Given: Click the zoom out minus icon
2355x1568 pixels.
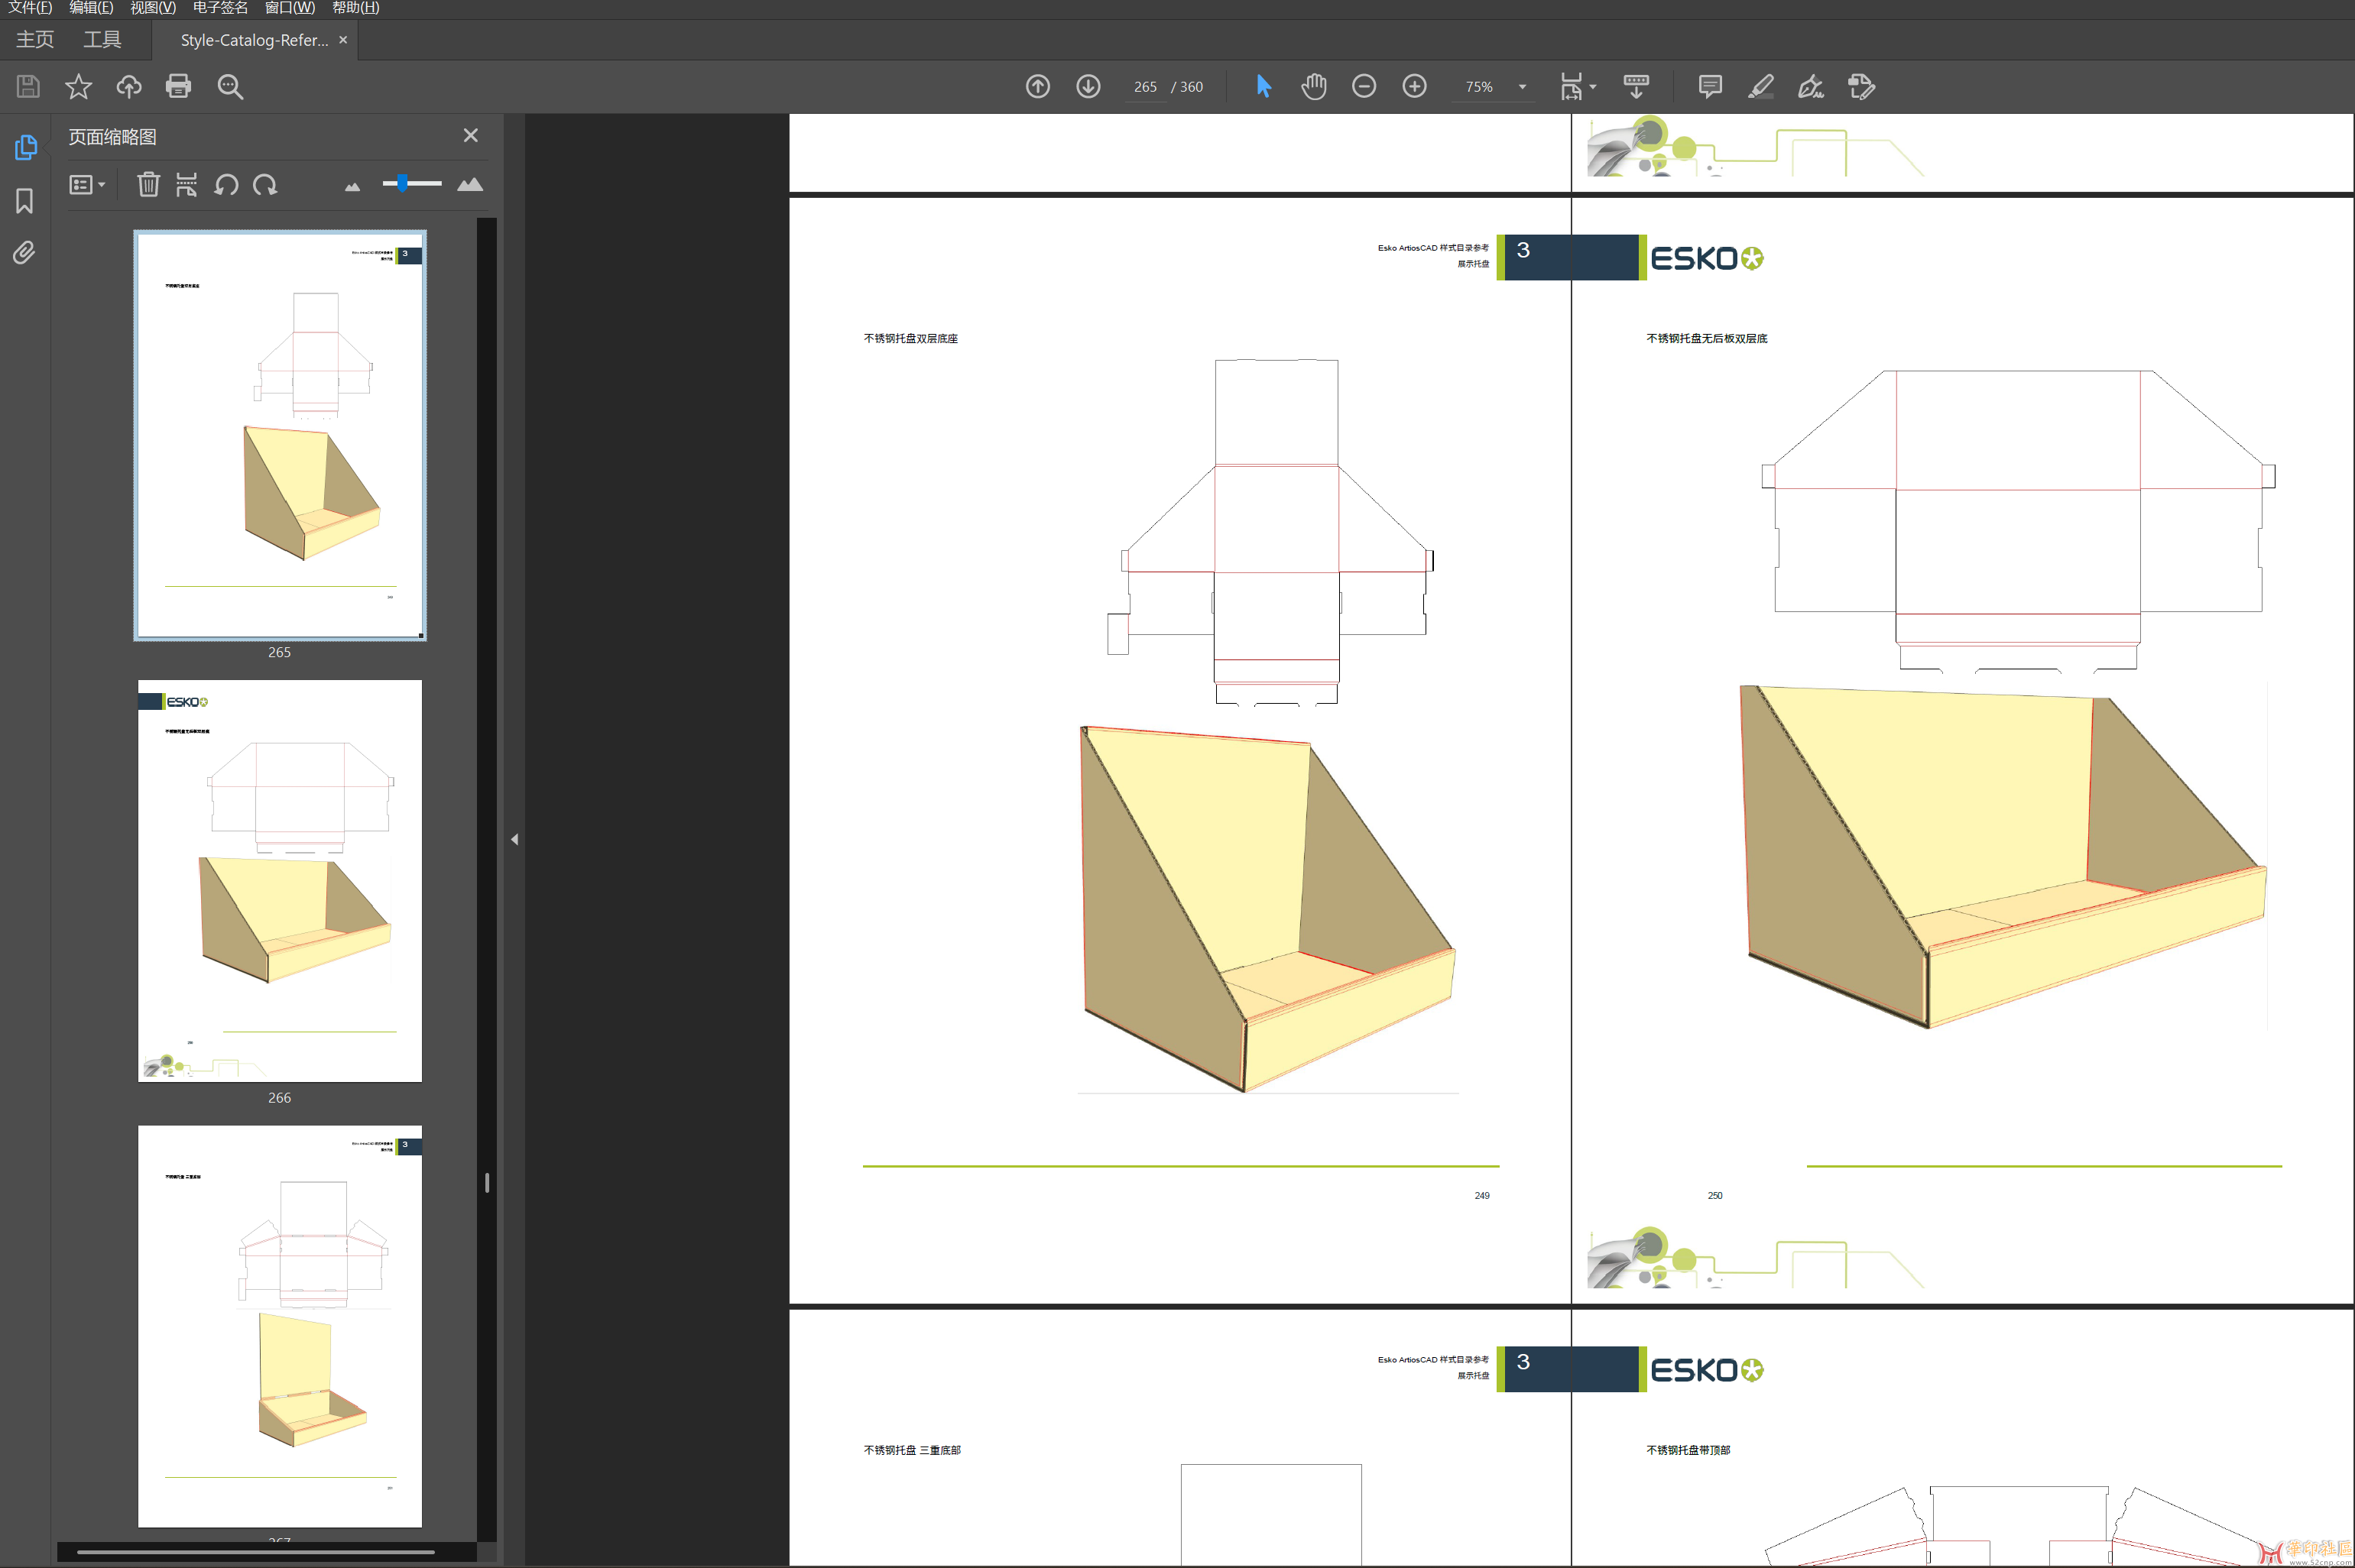Looking at the screenshot, I should (x=1364, y=87).
